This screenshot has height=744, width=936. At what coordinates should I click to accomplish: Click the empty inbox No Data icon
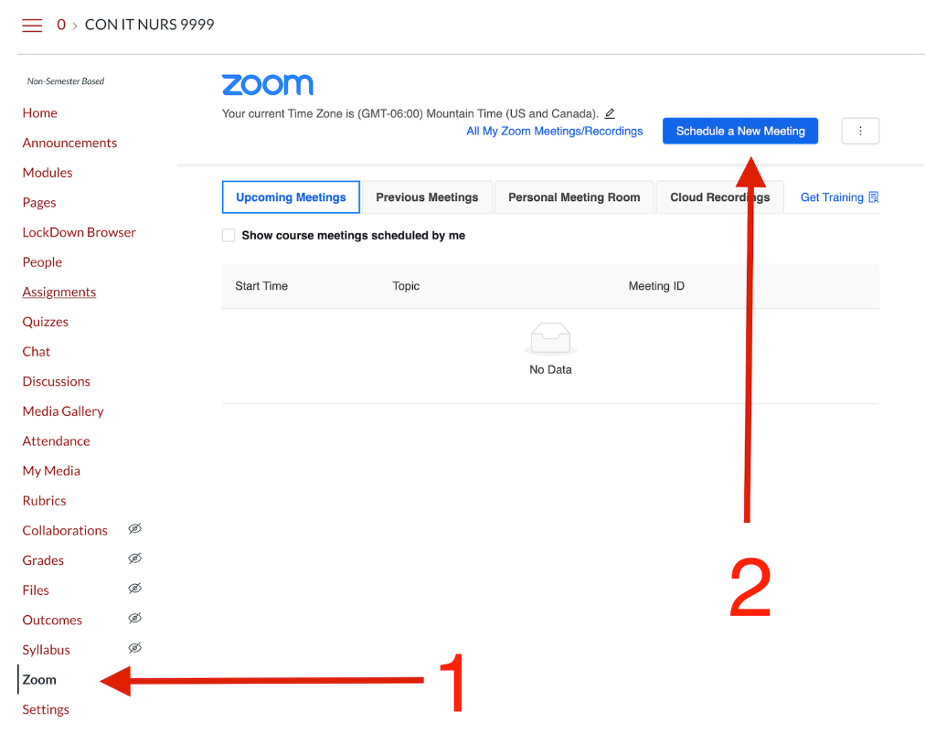click(x=550, y=340)
